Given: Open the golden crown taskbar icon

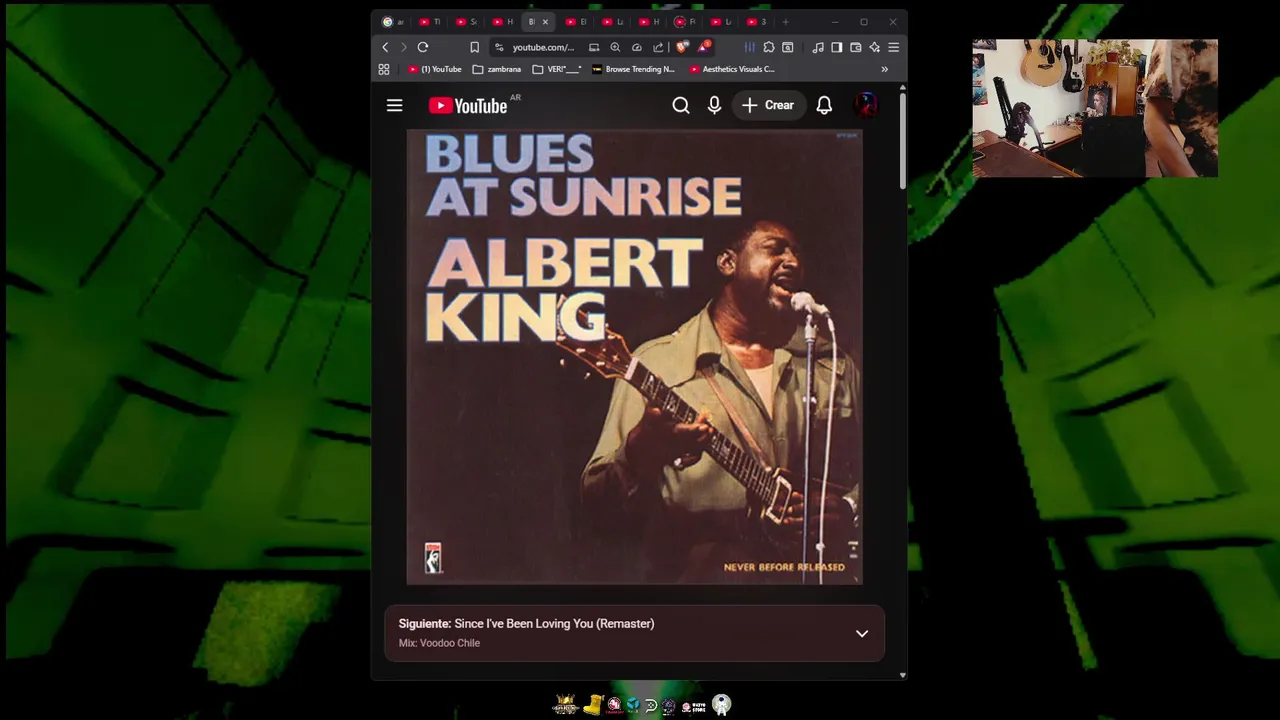Looking at the screenshot, I should (565, 705).
